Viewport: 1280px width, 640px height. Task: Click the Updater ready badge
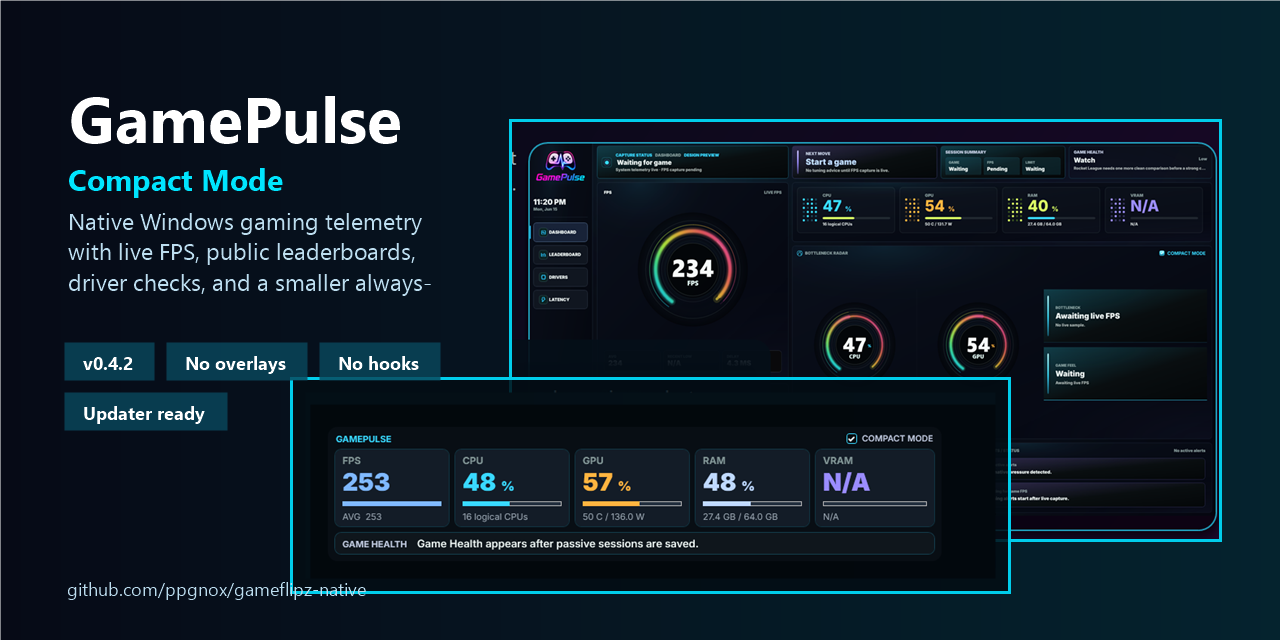(146, 412)
